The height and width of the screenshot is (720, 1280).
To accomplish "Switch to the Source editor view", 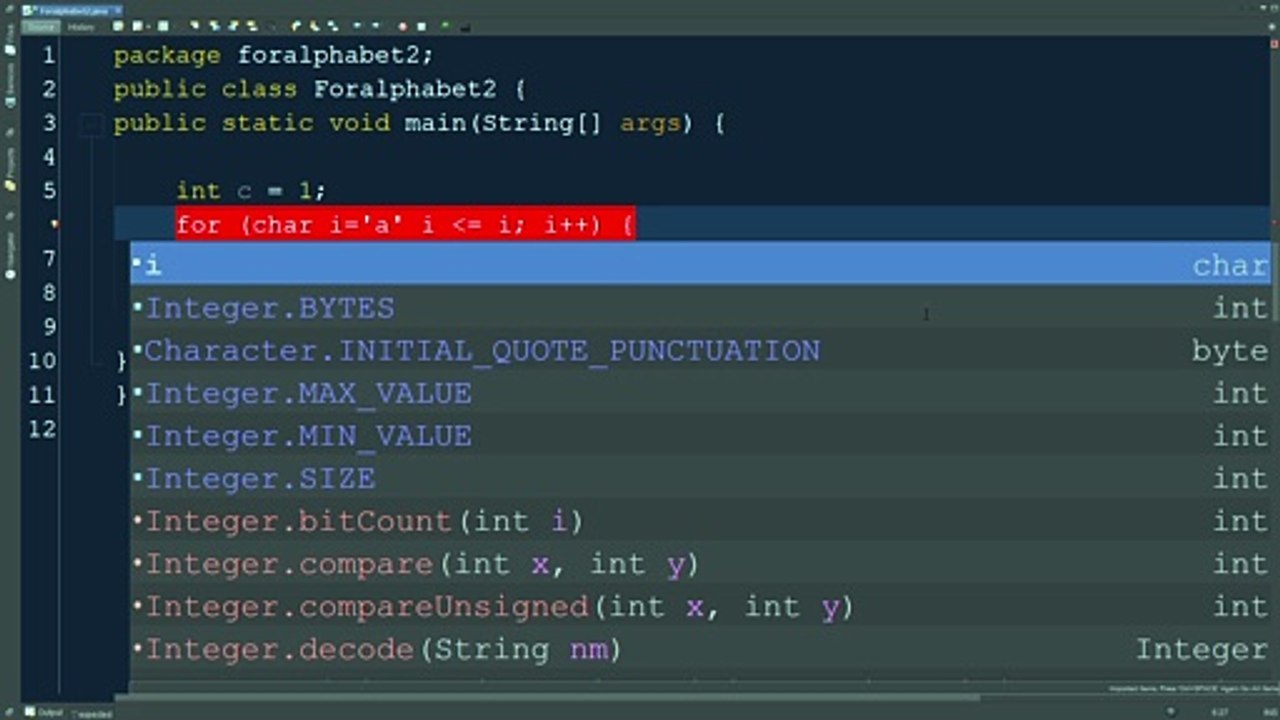I will pos(43,26).
